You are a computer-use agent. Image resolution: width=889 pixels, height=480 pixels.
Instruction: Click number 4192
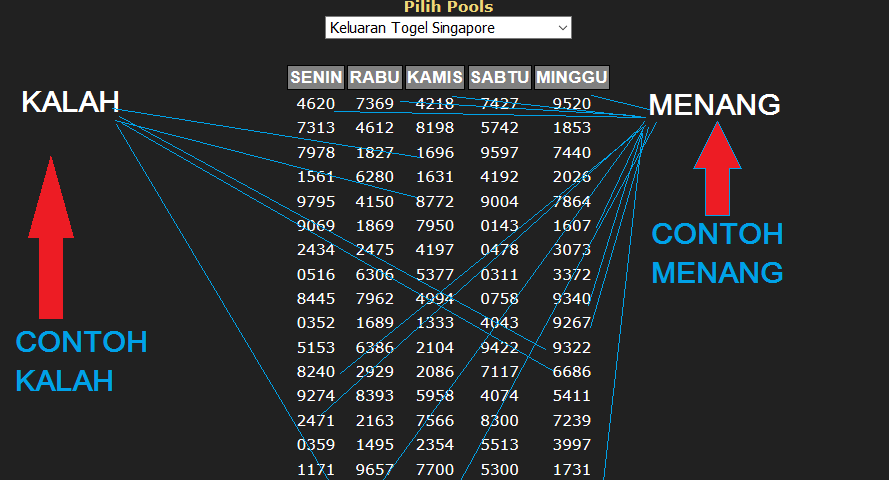[x=499, y=177]
